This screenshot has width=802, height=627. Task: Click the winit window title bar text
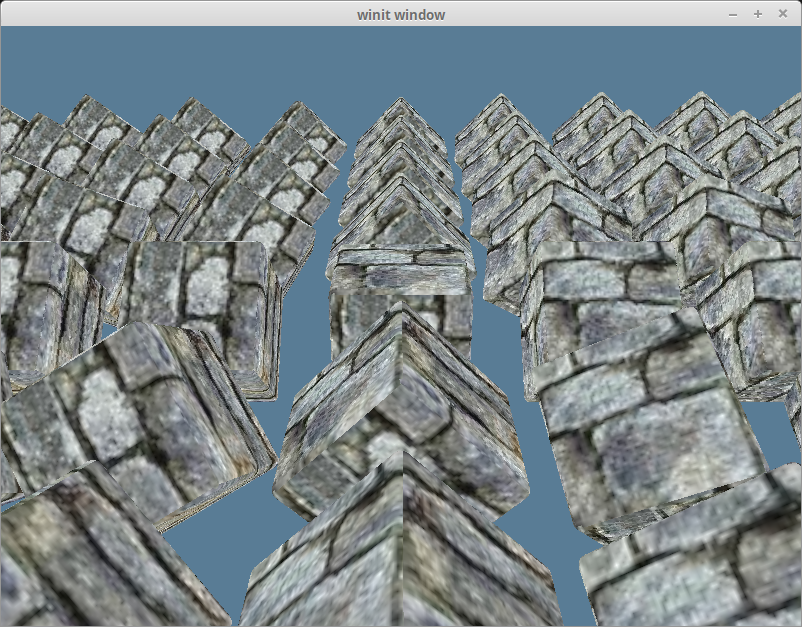coord(400,14)
